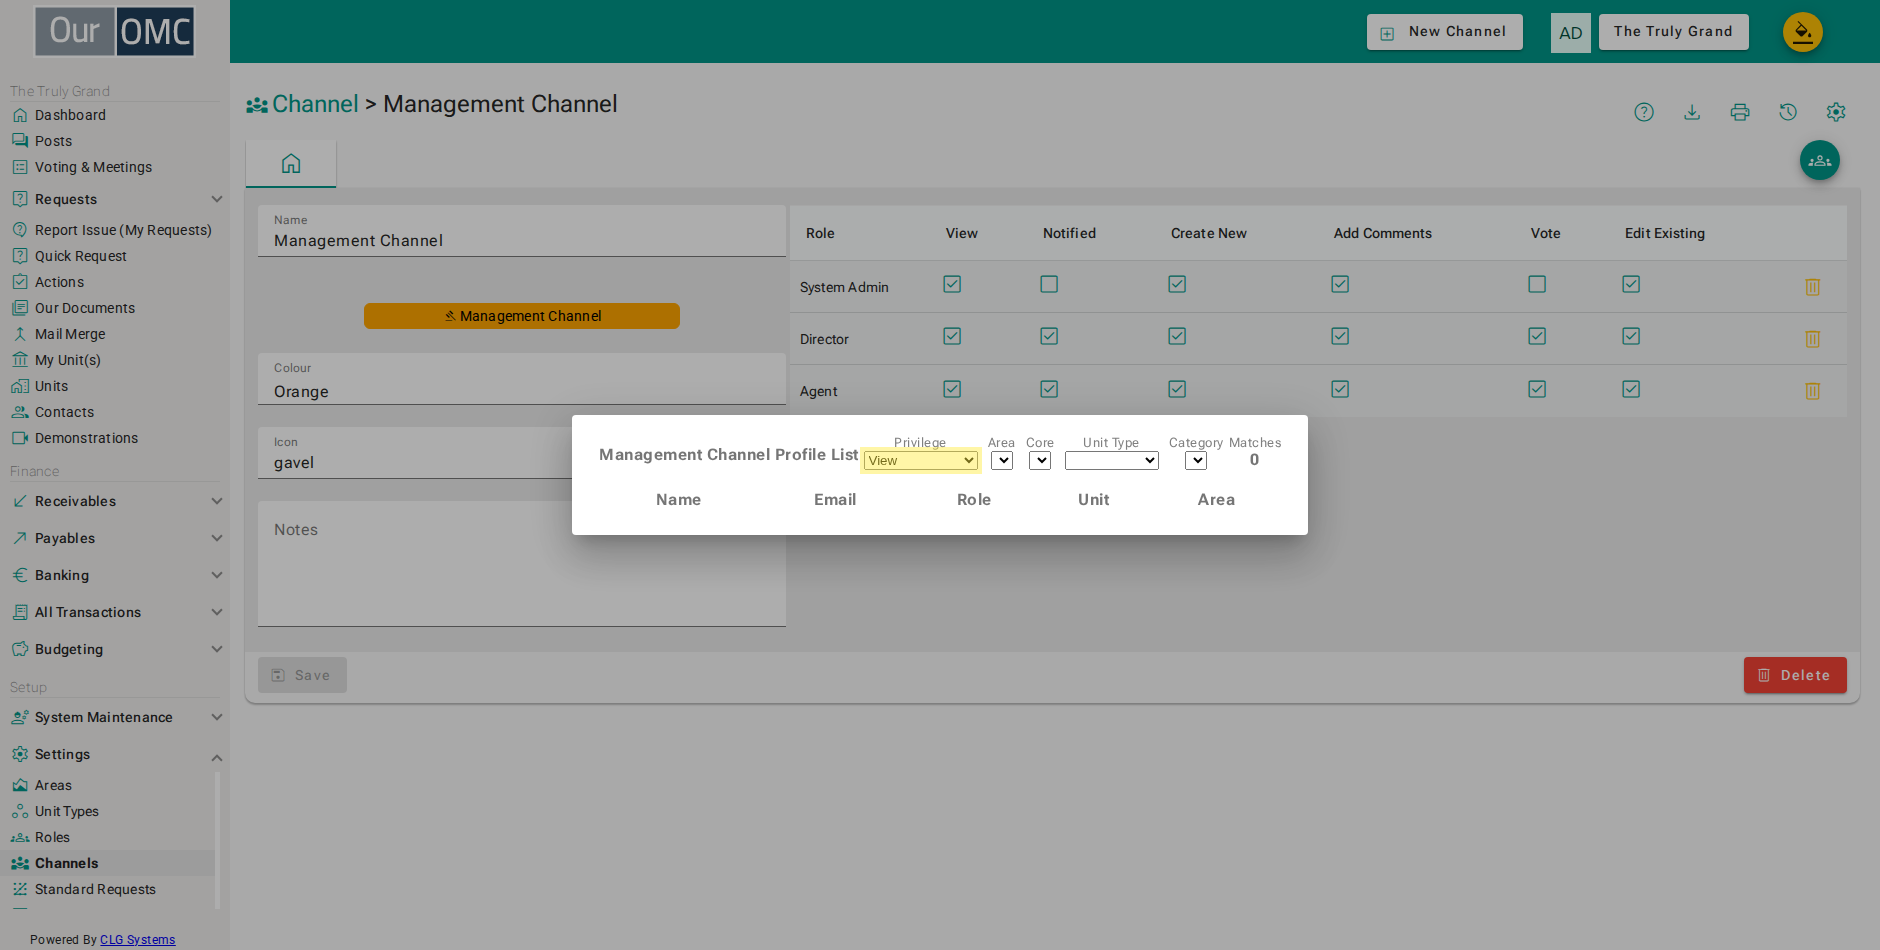Open the Area filter dropdown
1880x950 pixels.
click(1002, 461)
